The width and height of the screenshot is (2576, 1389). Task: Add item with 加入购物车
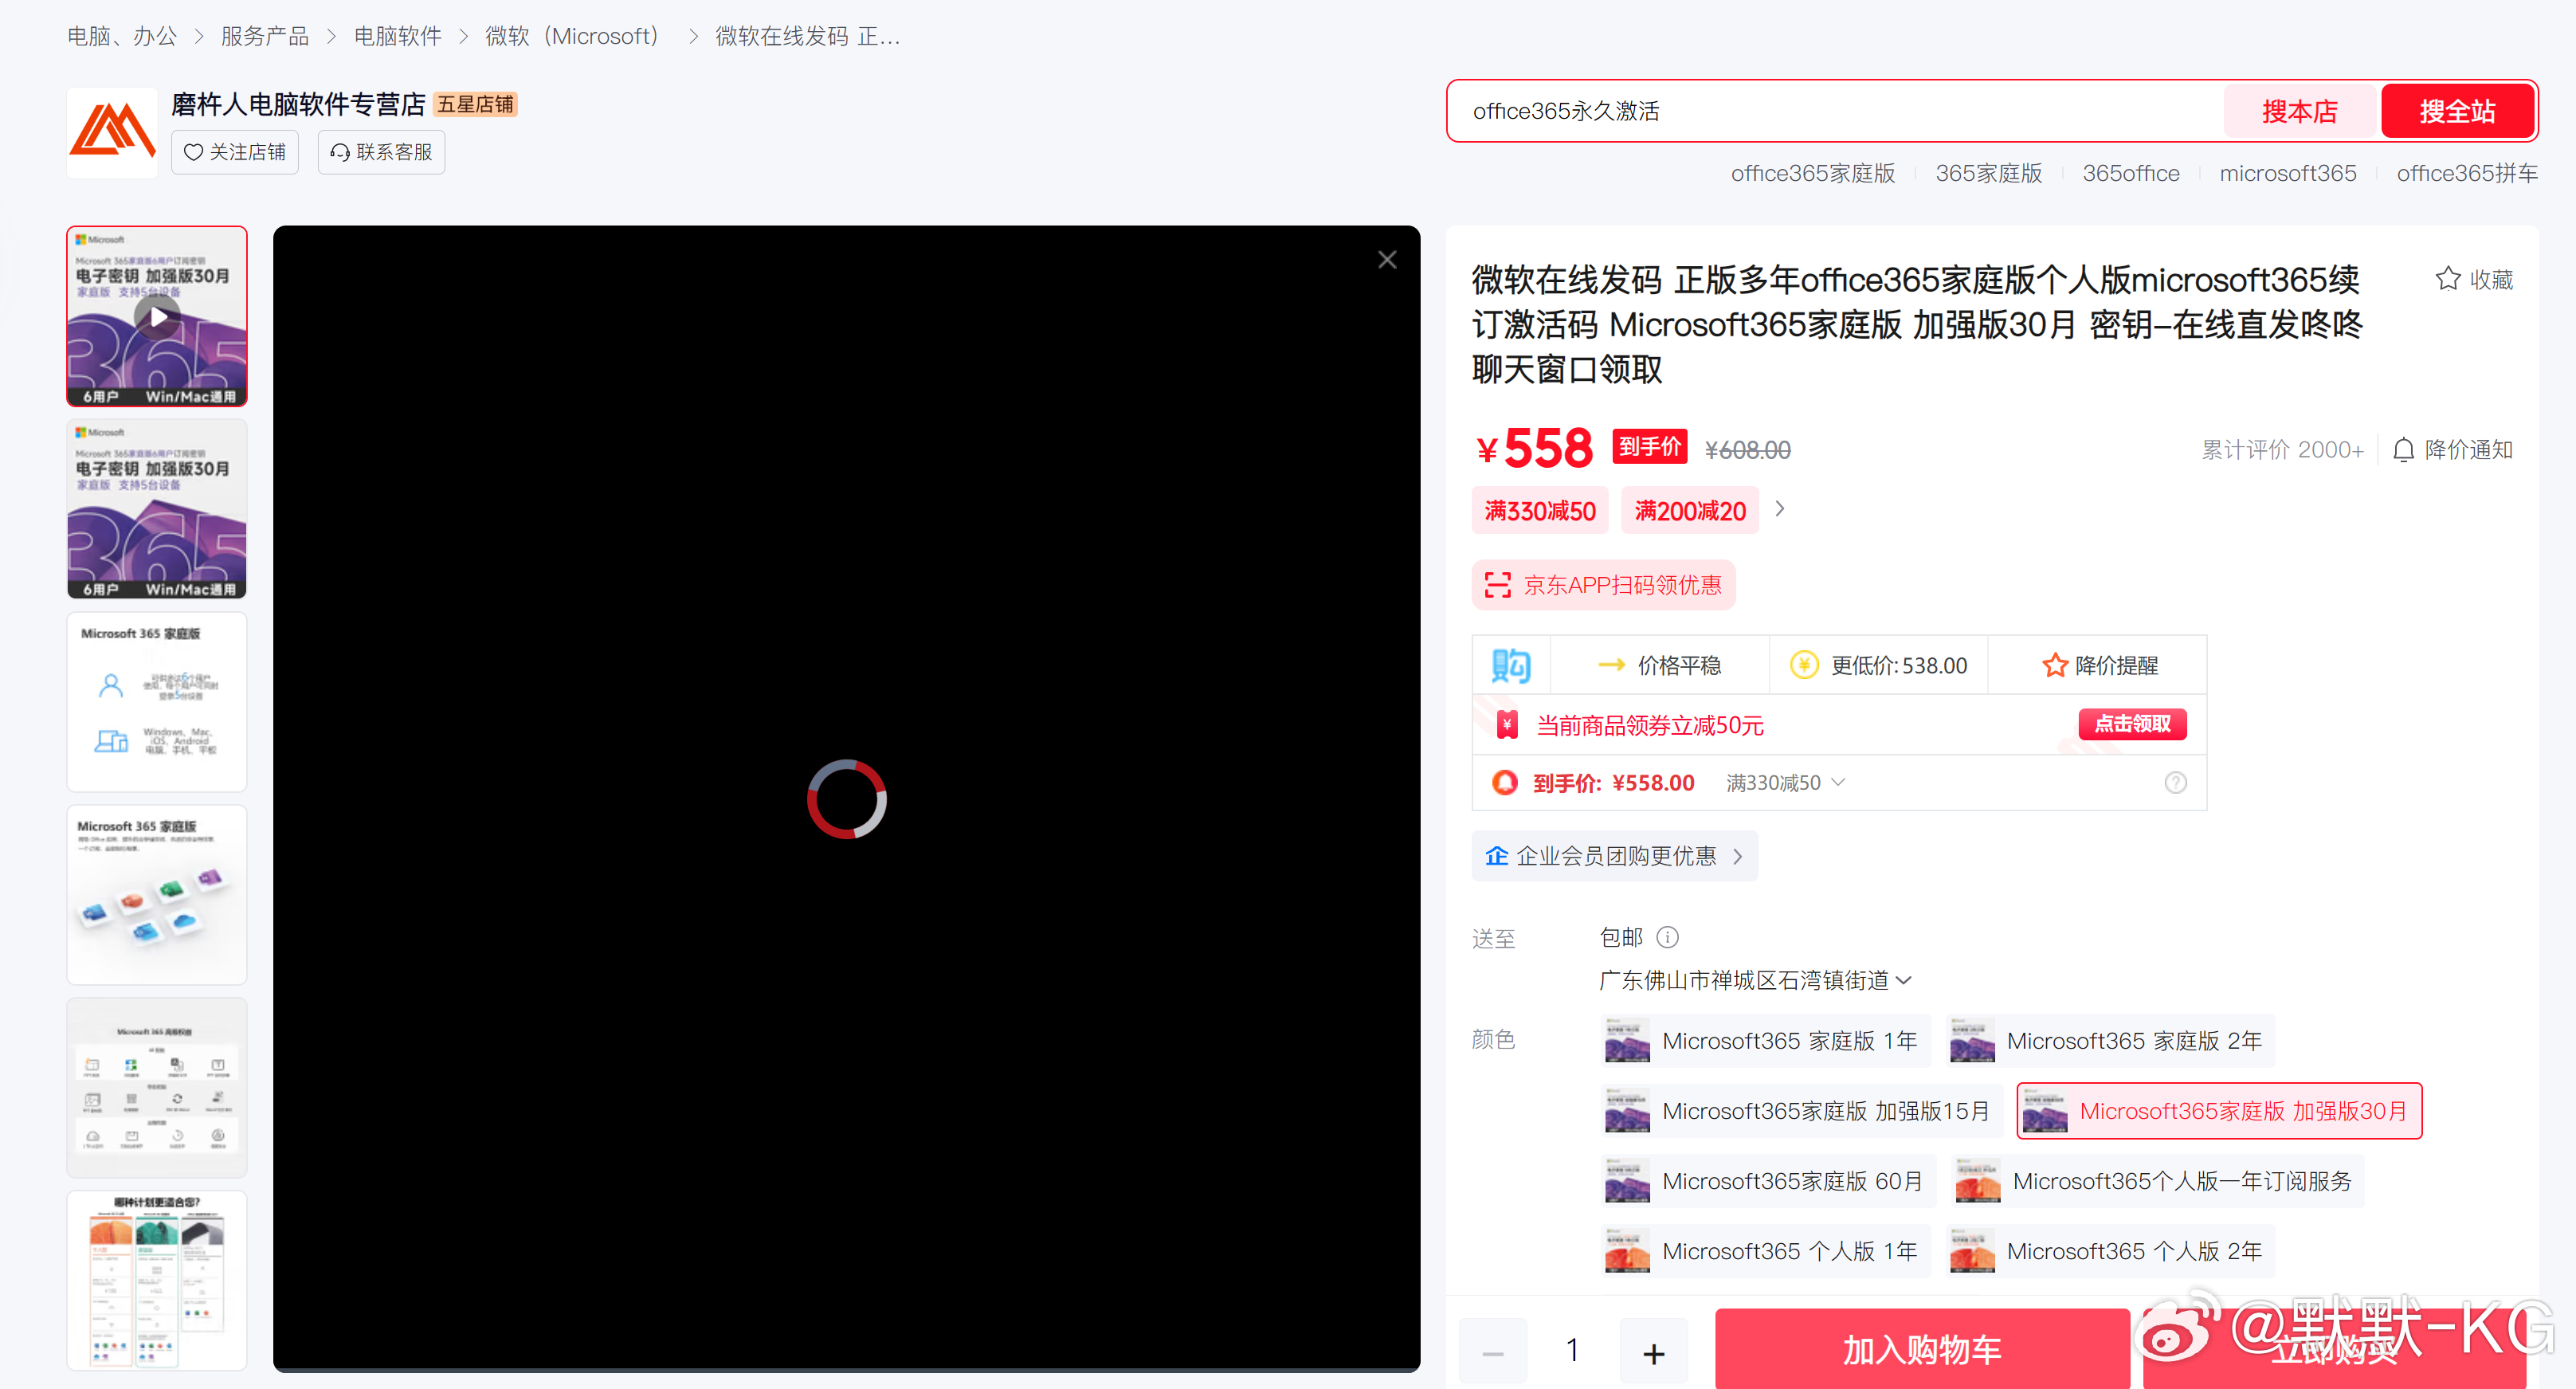click(x=1922, y=1349)
